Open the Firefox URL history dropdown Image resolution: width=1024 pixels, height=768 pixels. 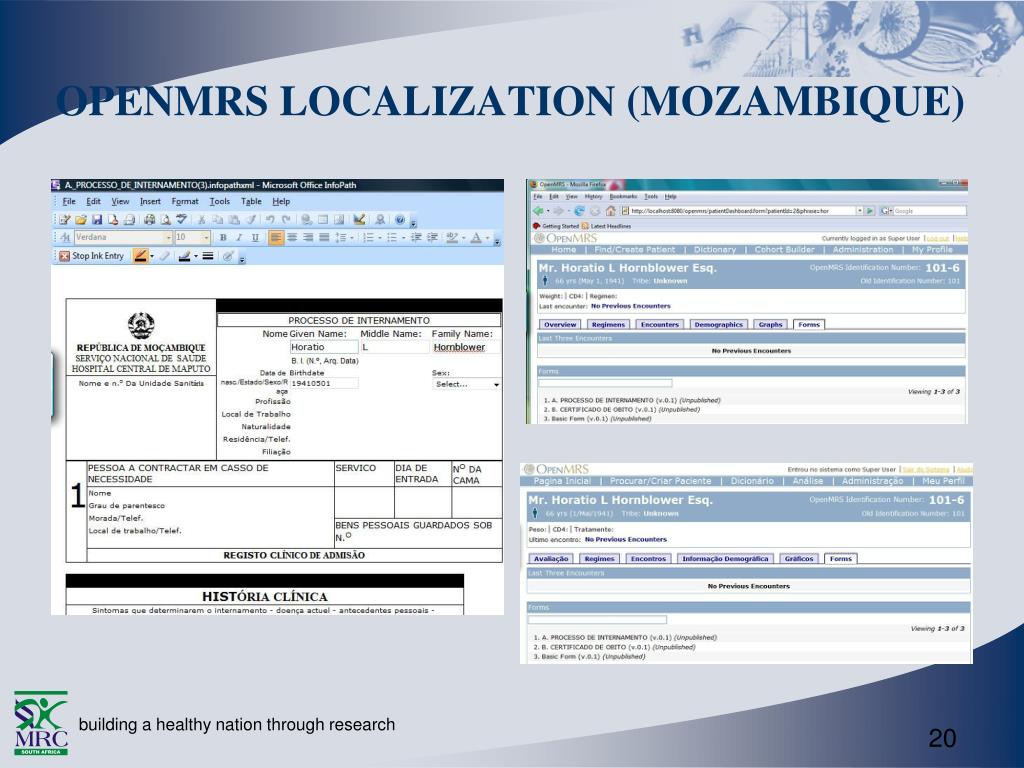(859, 211)
